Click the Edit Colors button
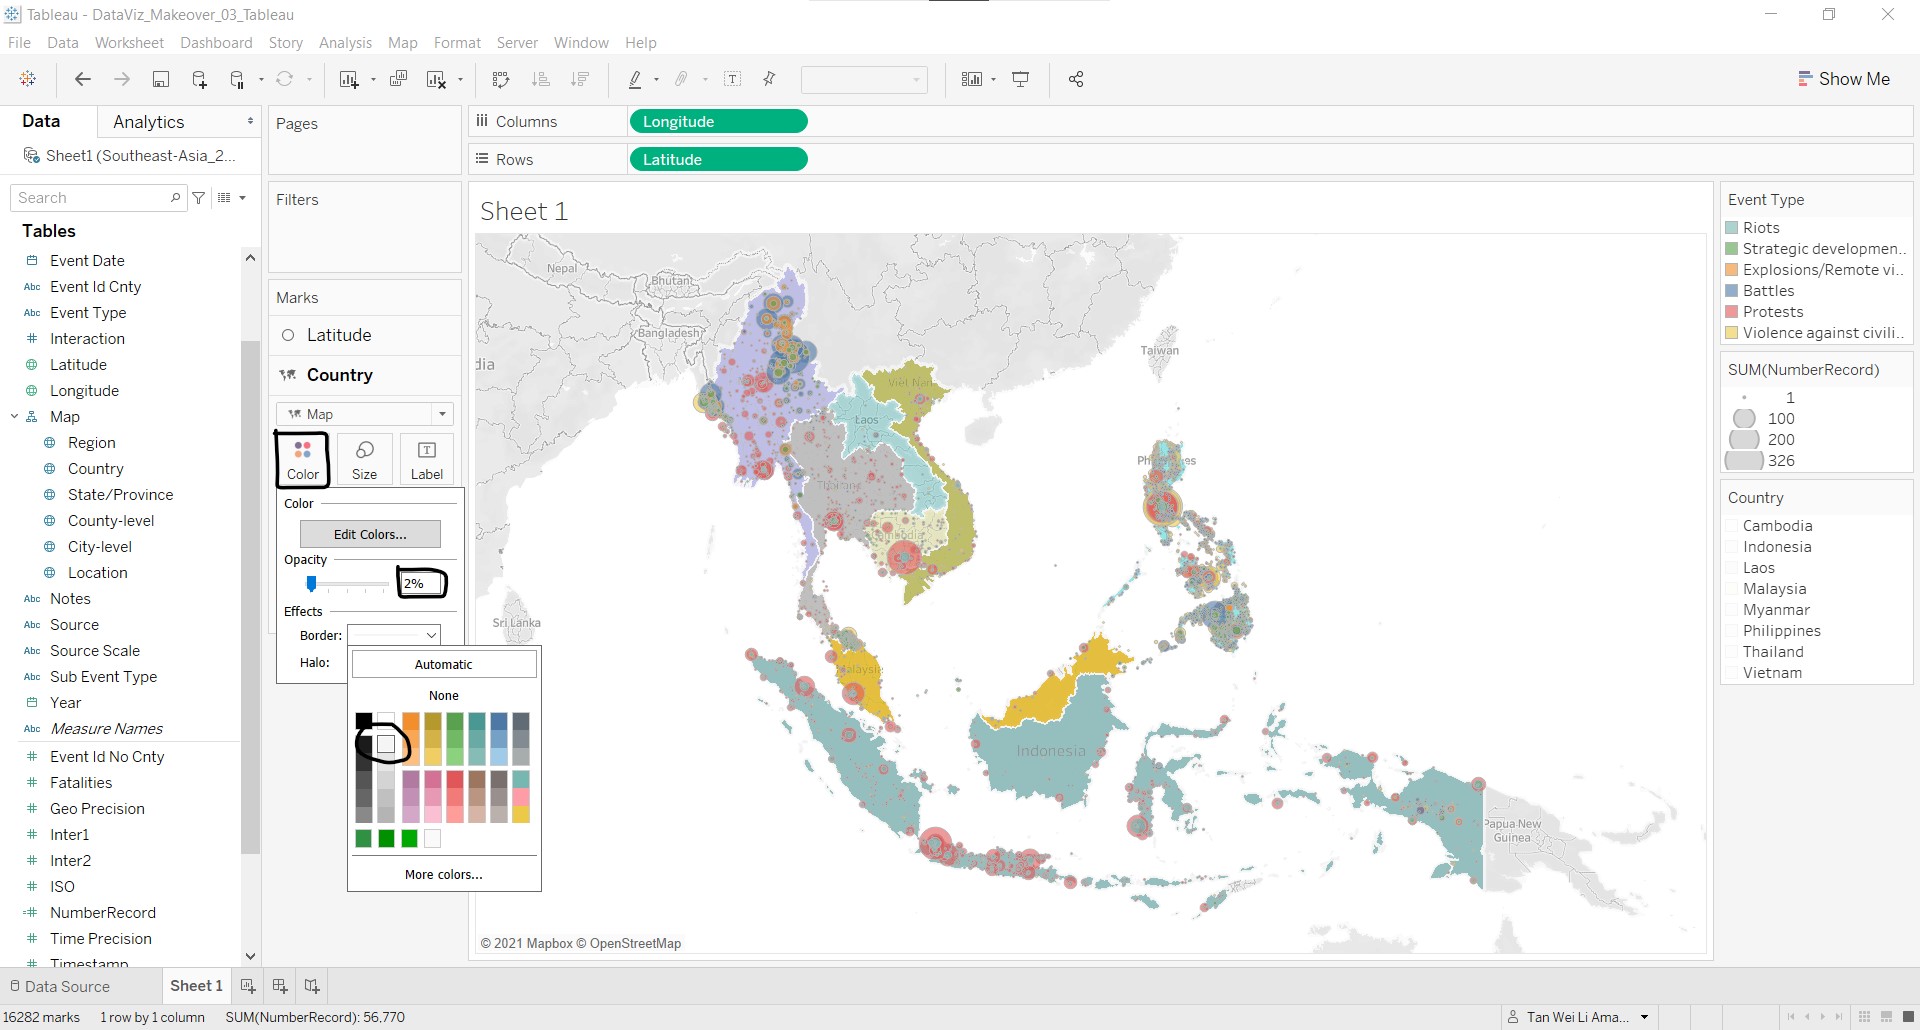 [370, 534]
